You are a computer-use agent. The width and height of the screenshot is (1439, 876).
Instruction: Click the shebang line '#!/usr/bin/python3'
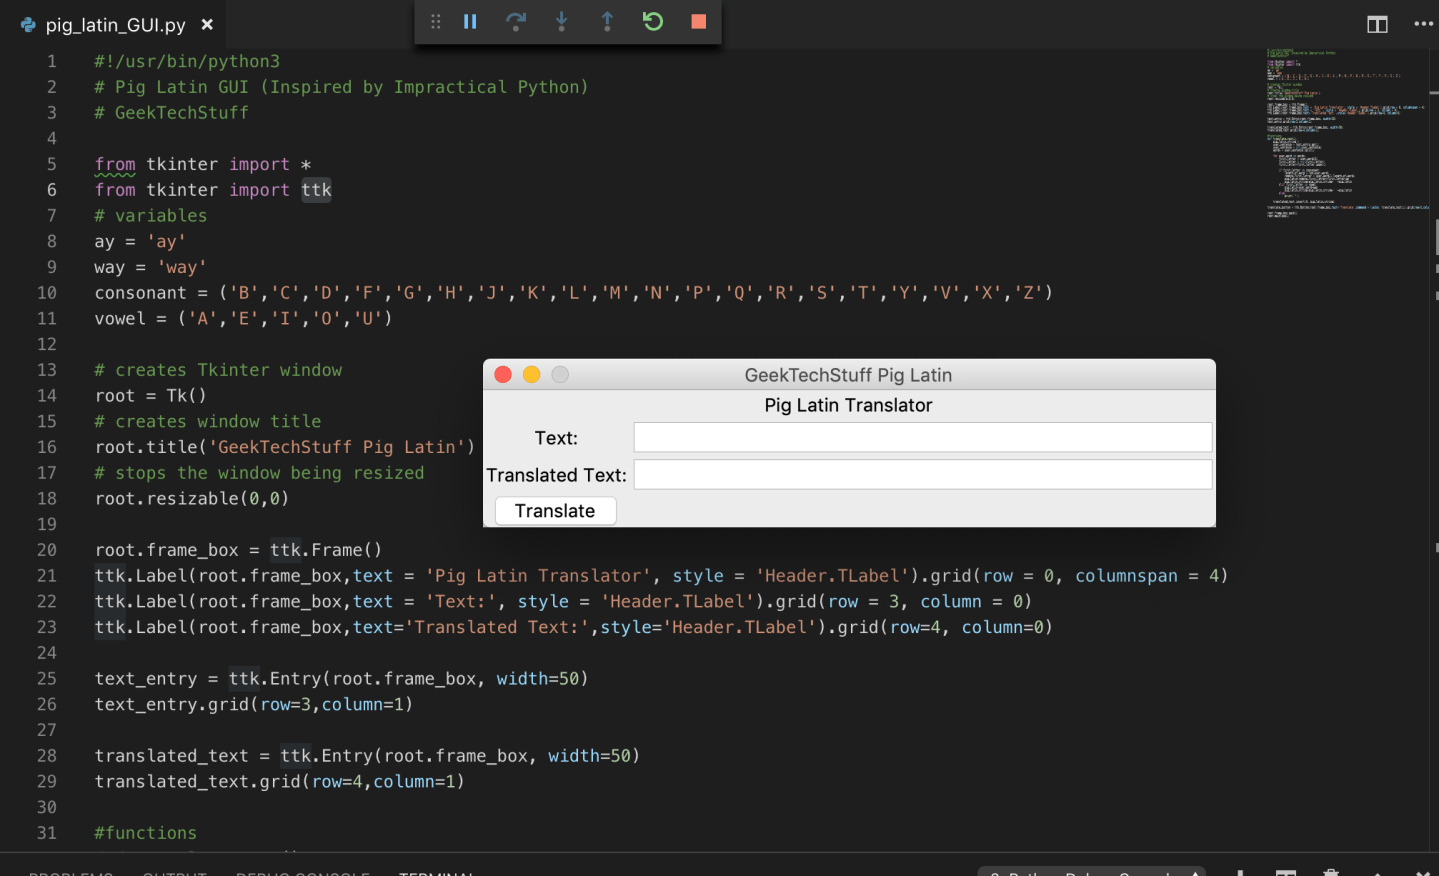[187, 62]
